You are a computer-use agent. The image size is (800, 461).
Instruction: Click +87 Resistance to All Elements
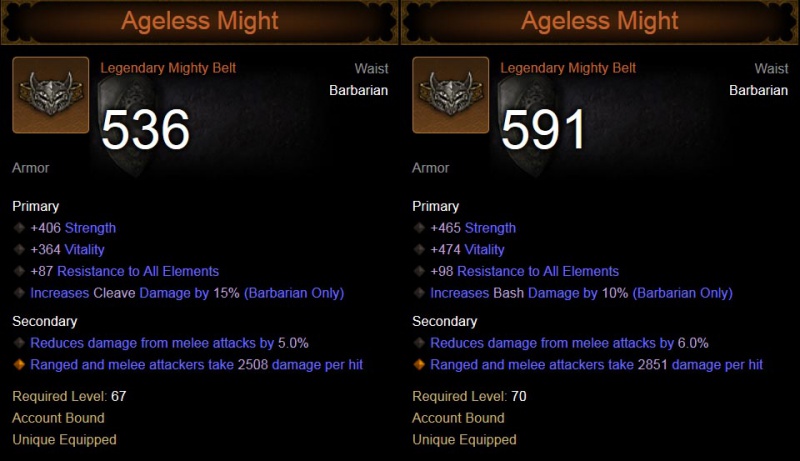coord(124,272)
